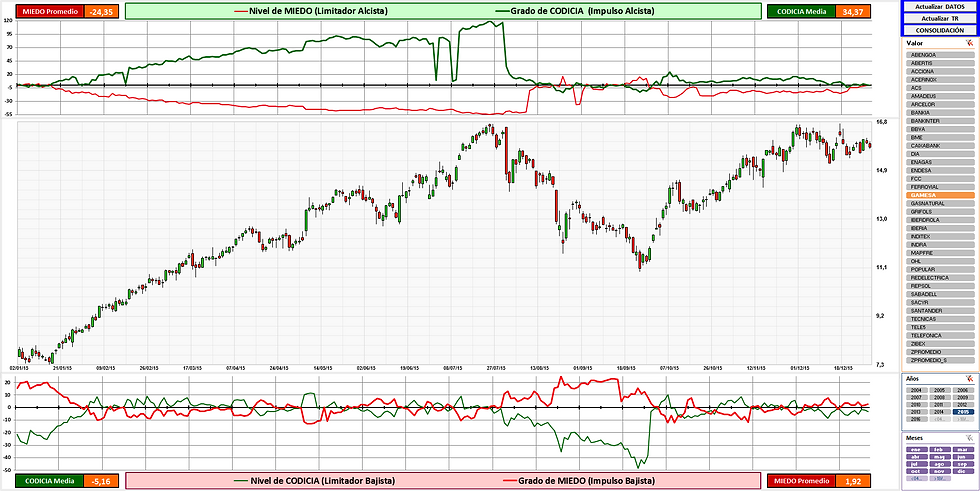This screenshot has width=980, height=491.
Task: Toggle month jun in Meses slicer
Action: click(x=963, y=457)
